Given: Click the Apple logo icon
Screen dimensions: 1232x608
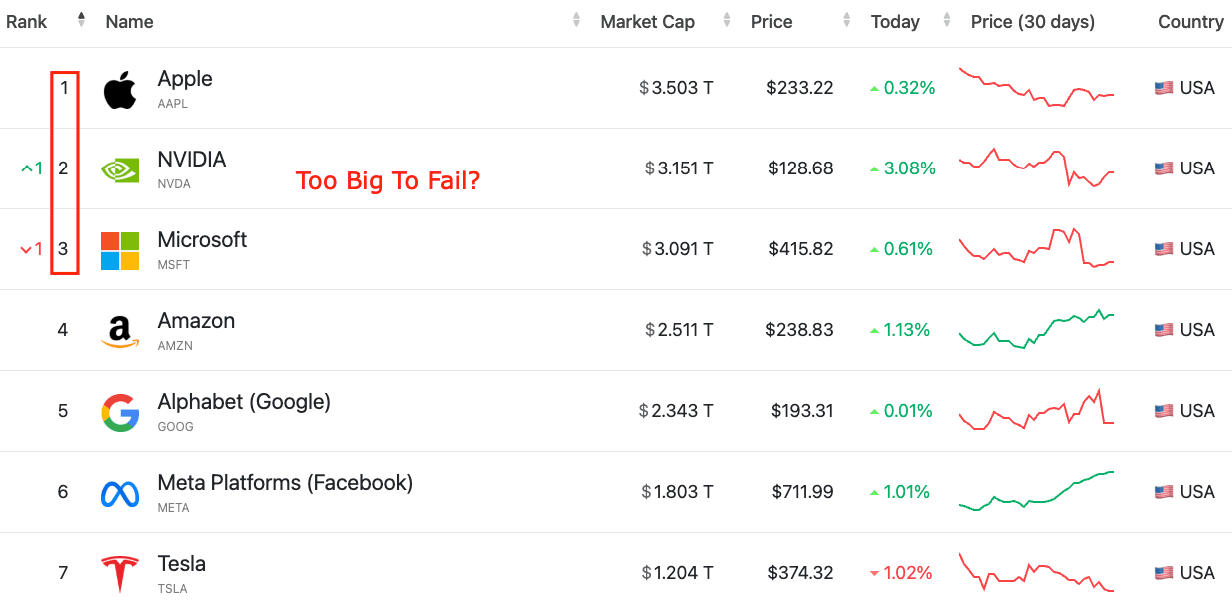Looking at the screenshot, I should pos(119,87).
